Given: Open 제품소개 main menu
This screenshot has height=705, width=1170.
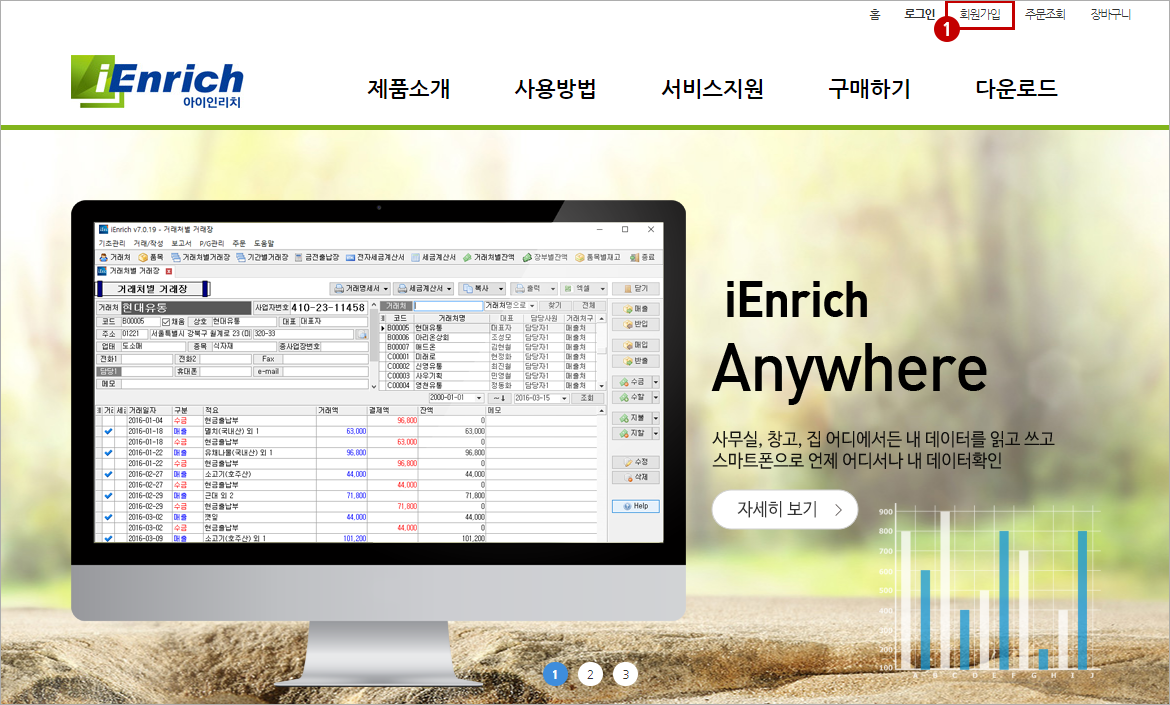Looking at the screenshot, I should pos(409,89).
